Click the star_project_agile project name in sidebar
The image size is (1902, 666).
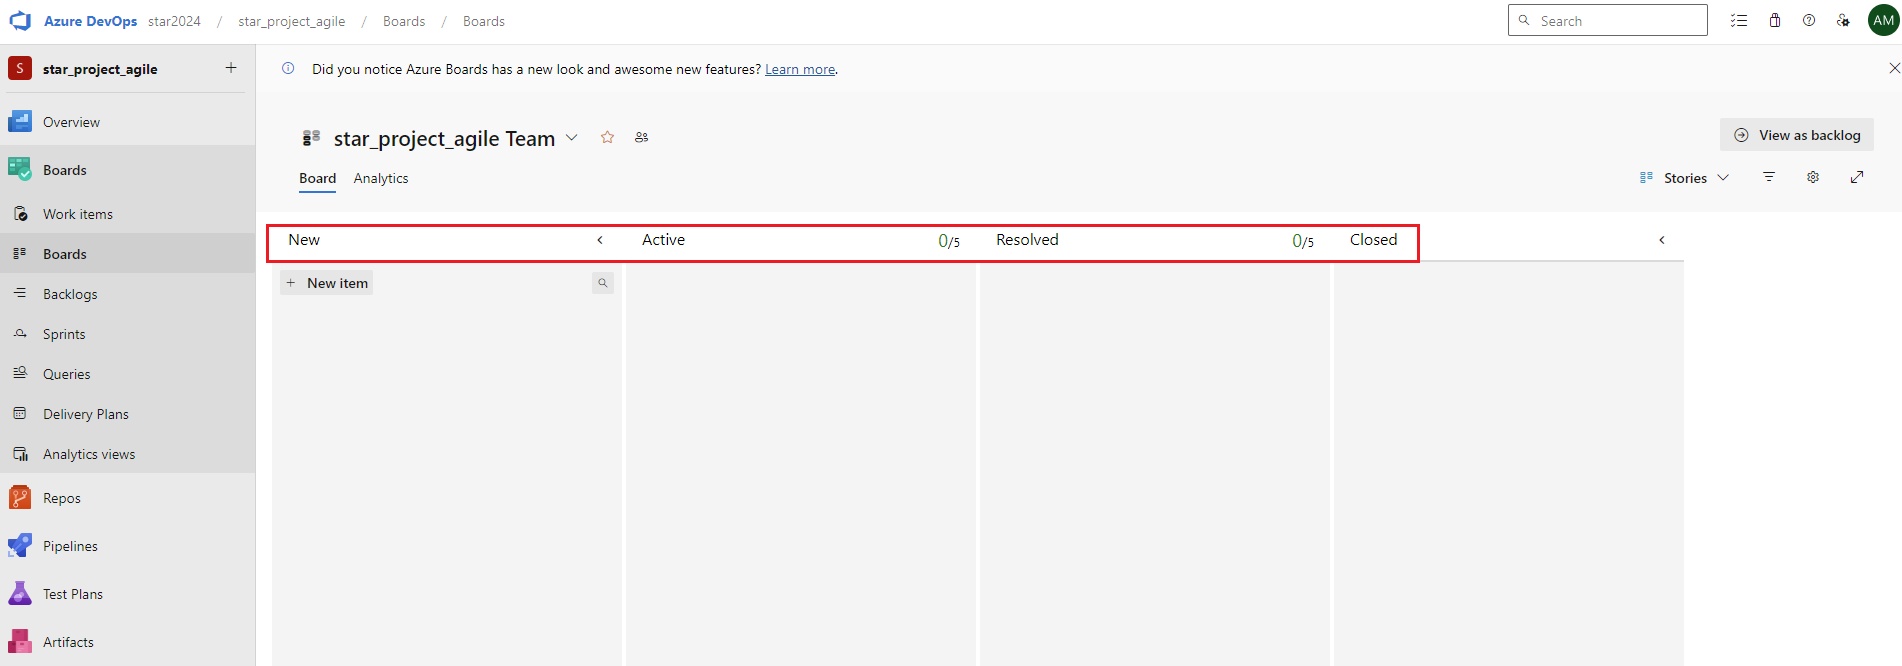(x=100, y=69)
